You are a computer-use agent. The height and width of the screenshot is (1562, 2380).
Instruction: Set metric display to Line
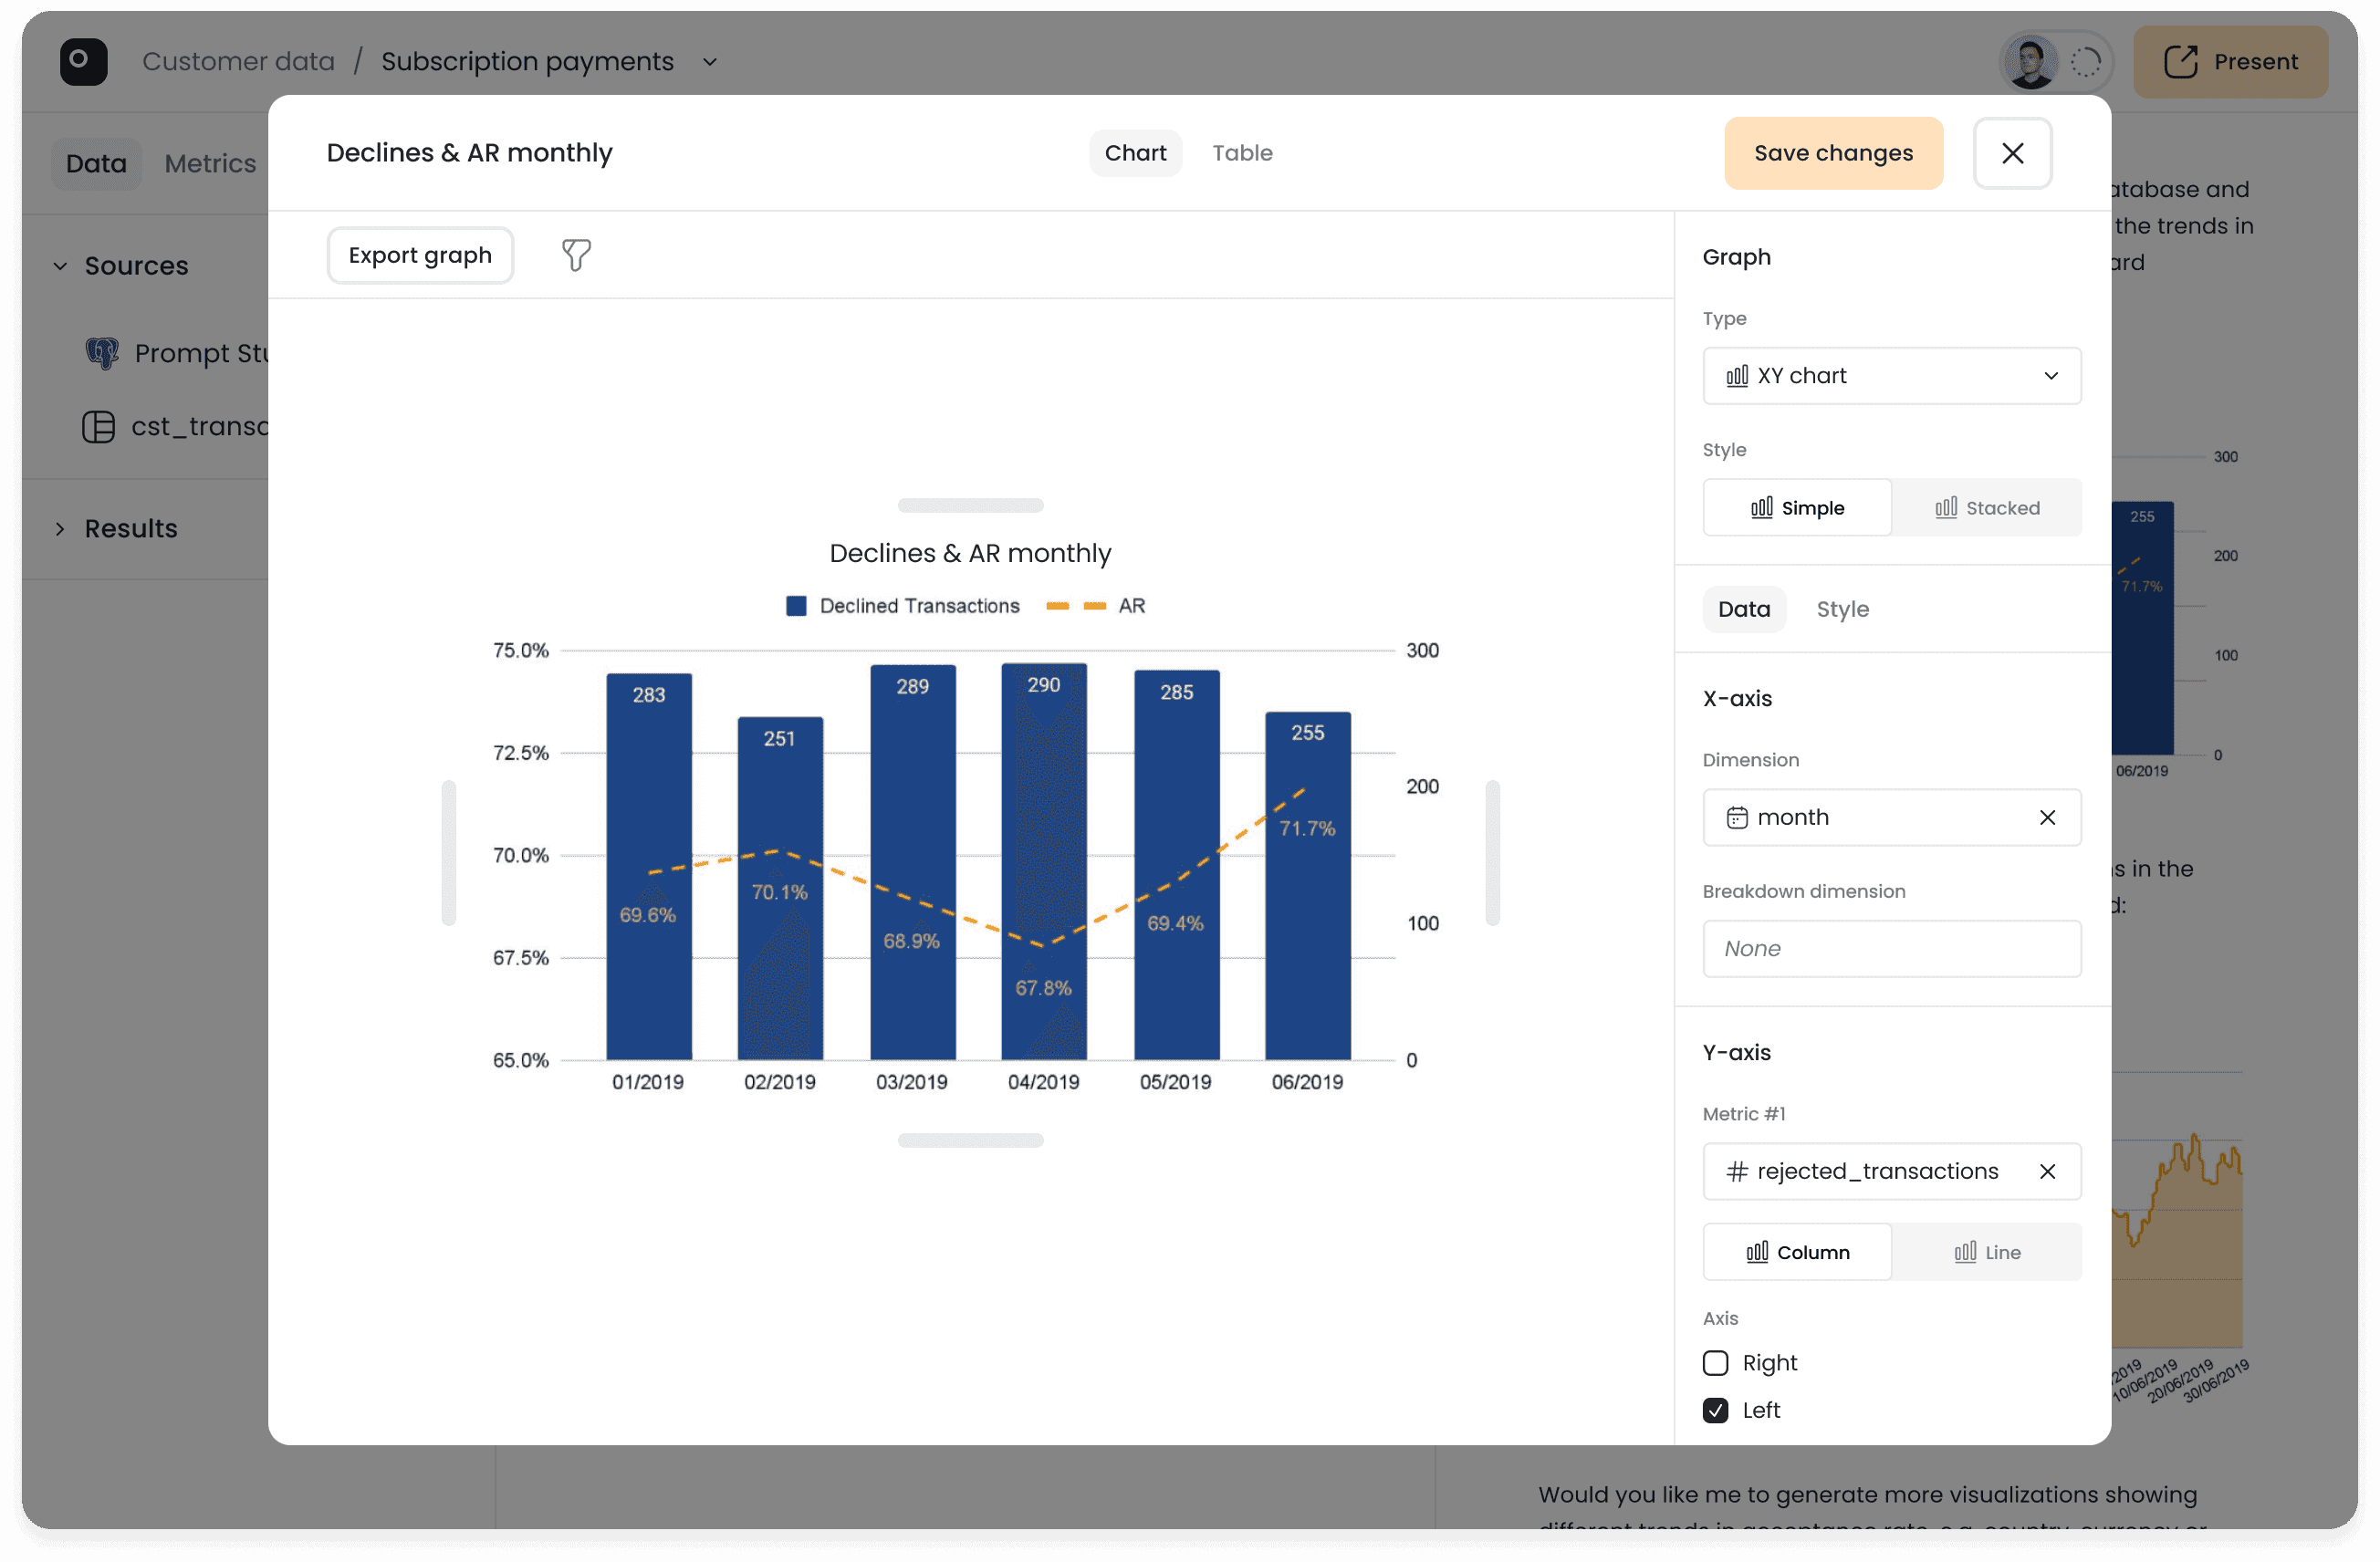click(x=1986, y=1252)
